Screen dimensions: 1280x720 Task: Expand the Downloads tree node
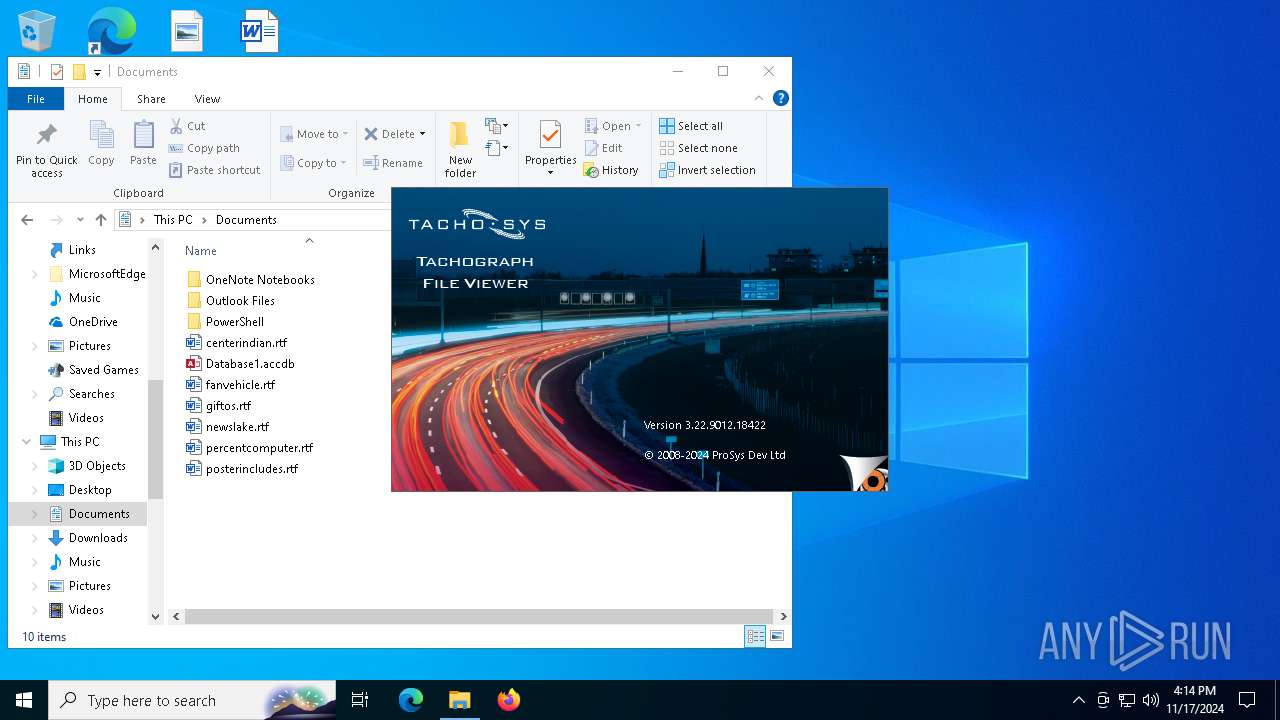35,538
